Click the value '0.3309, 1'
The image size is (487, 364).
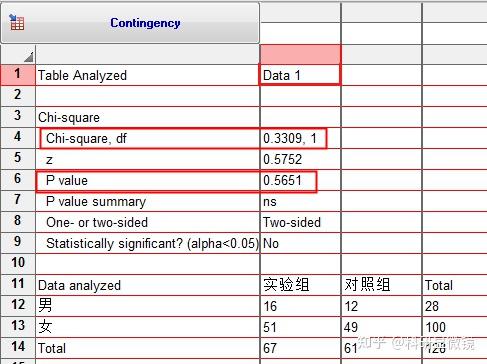290,138
